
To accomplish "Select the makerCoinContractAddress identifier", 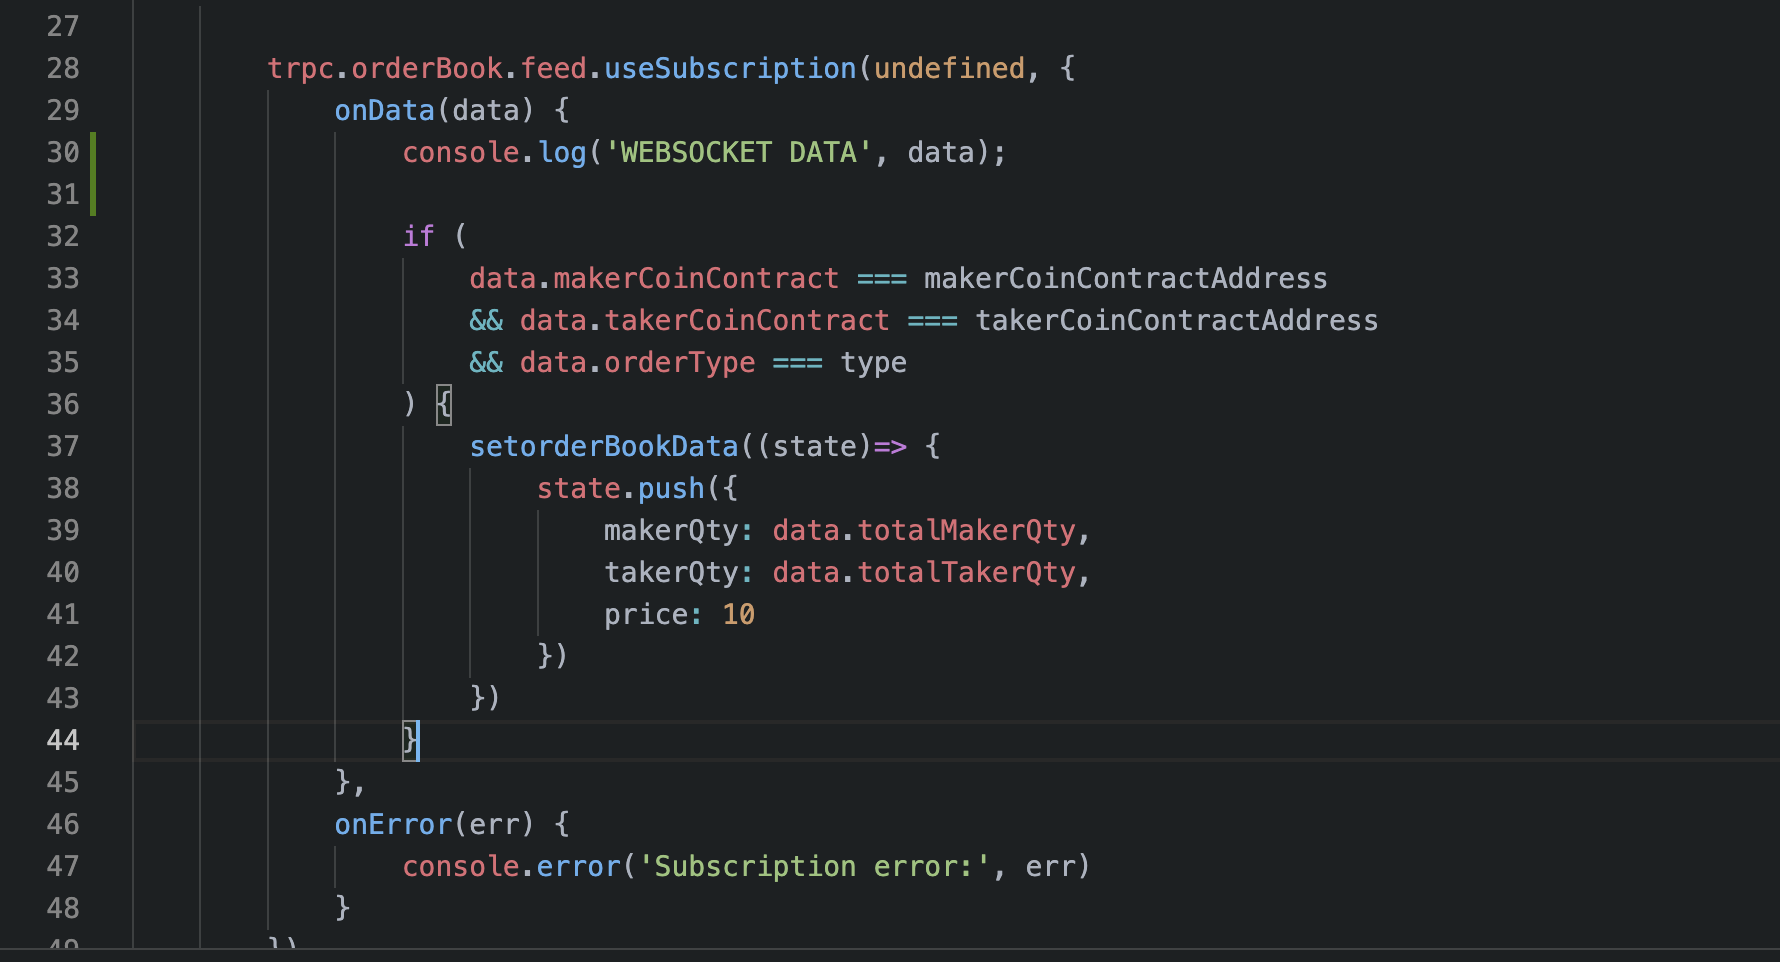I will click(x=1125, y=278).
